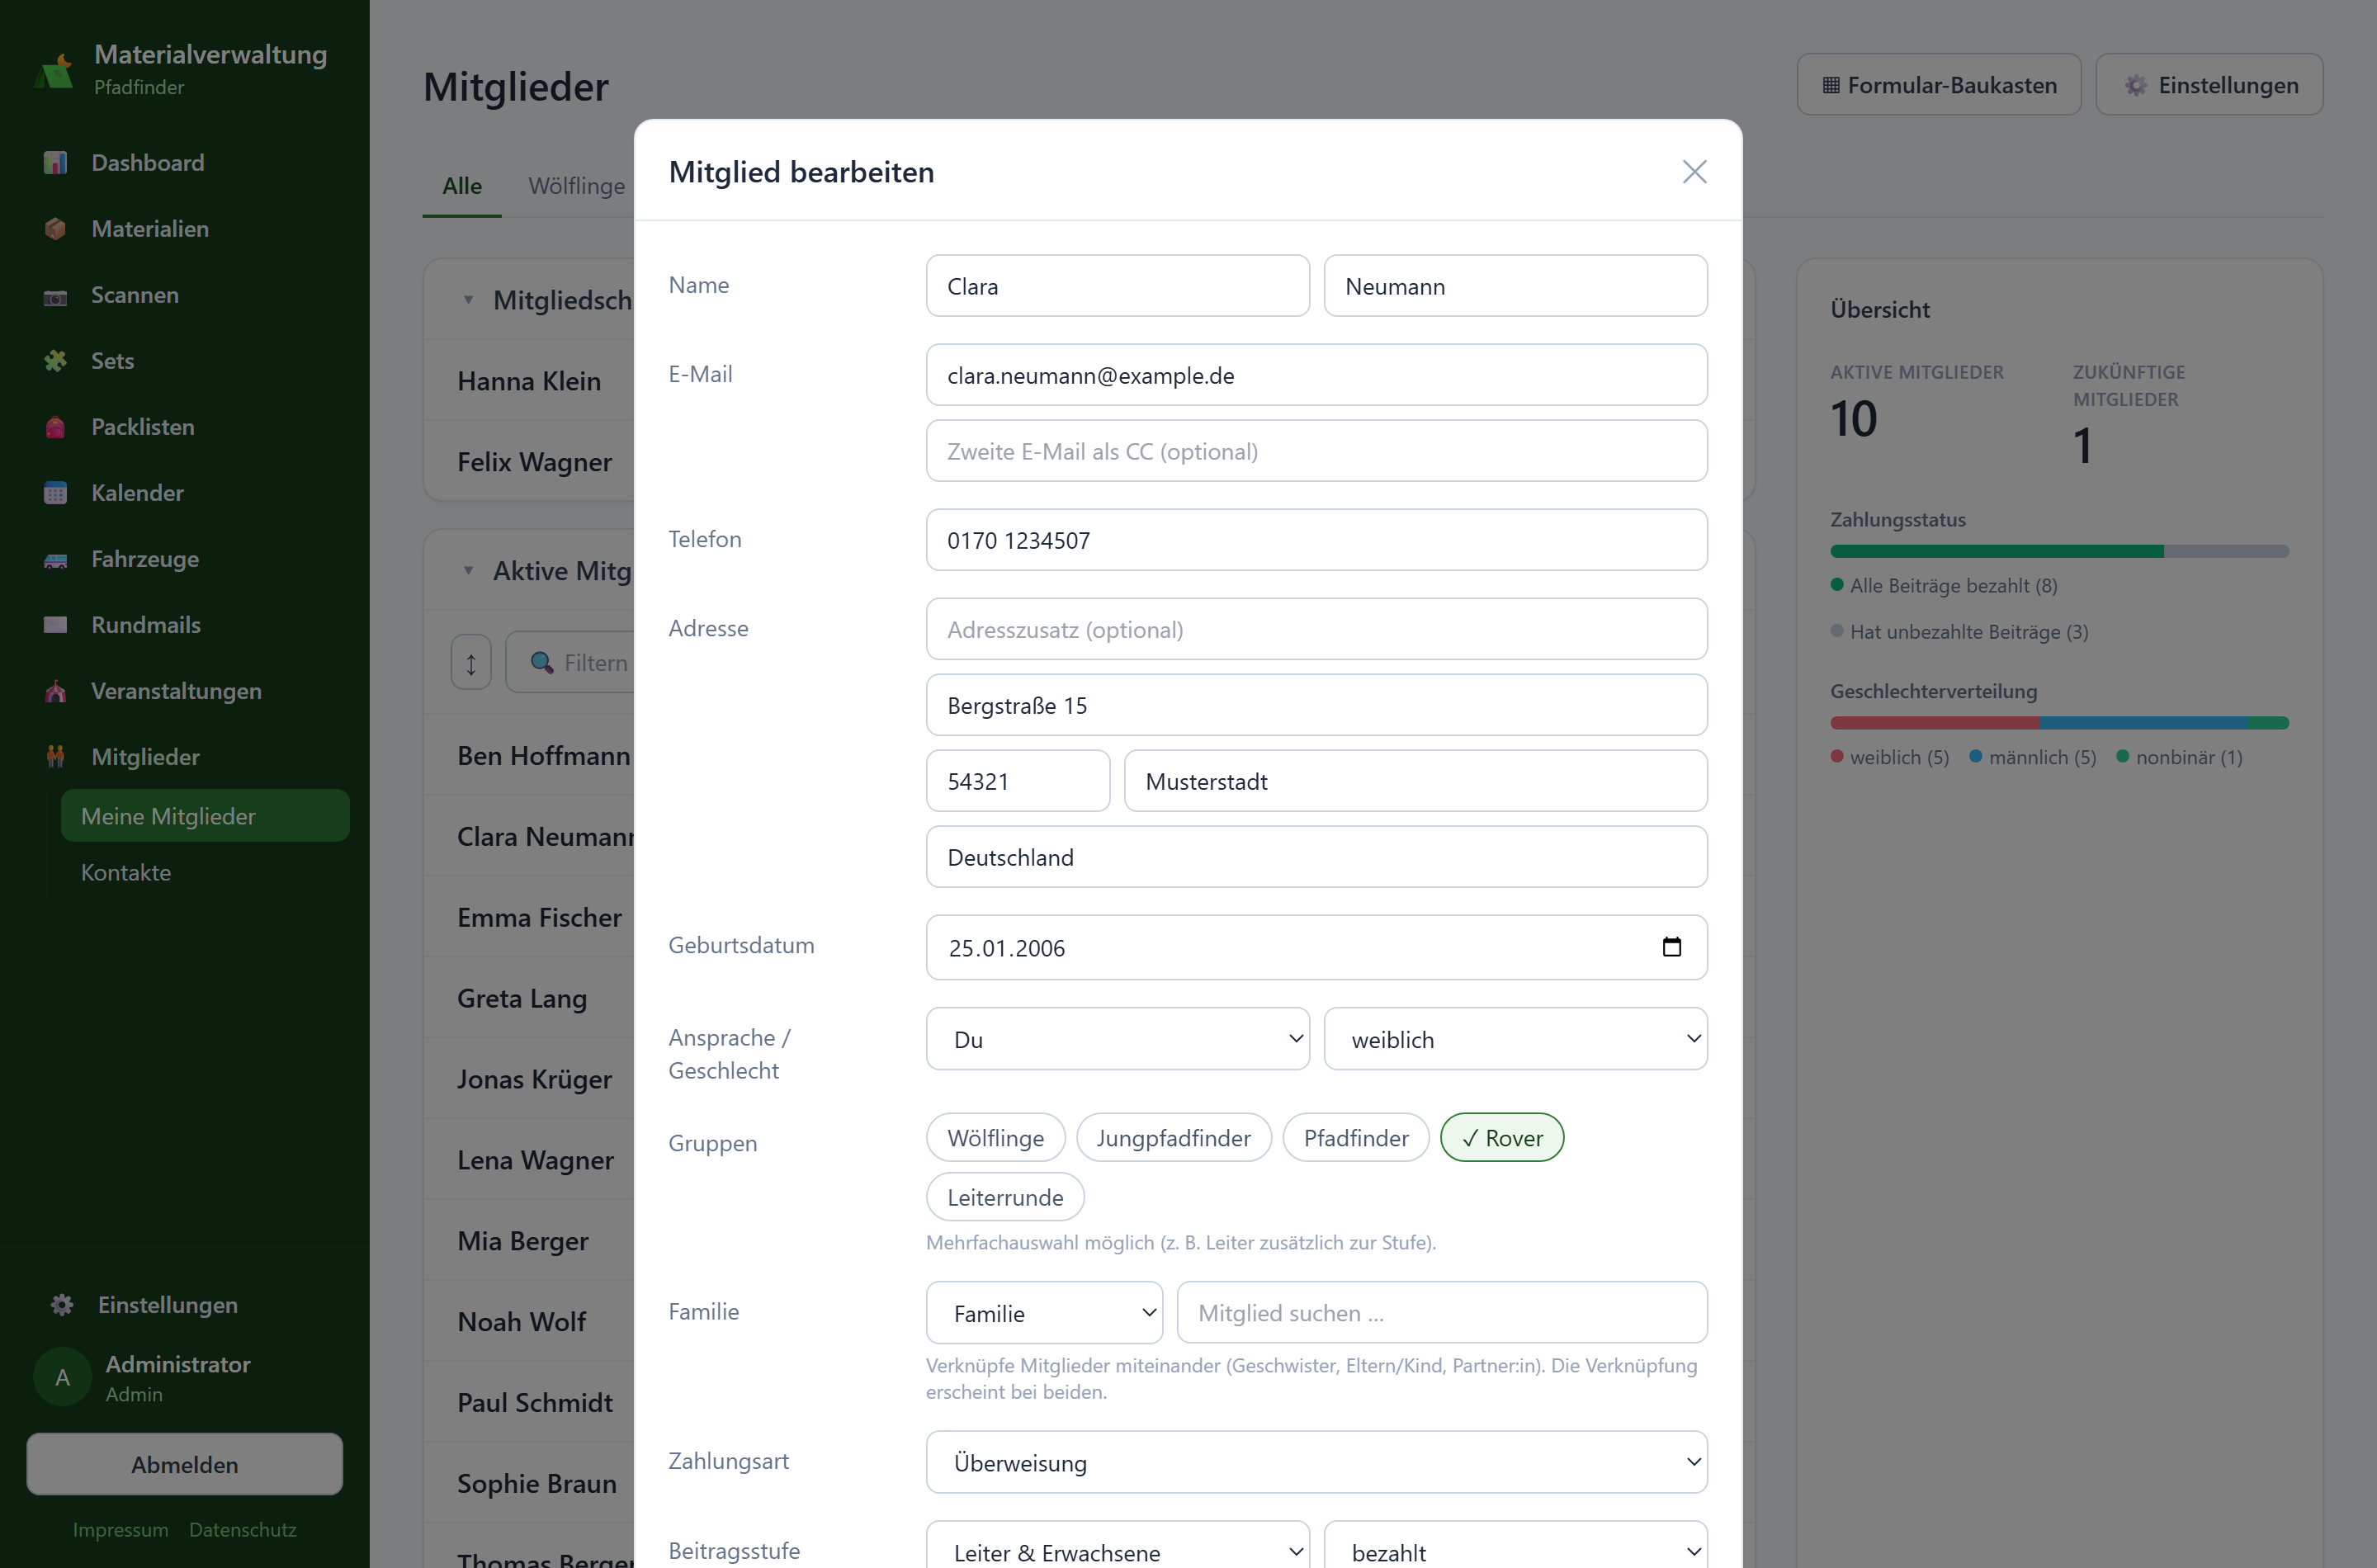
Task: Click the postal code field 54321
Action: pyautogui.click(x=1017, y=781)
